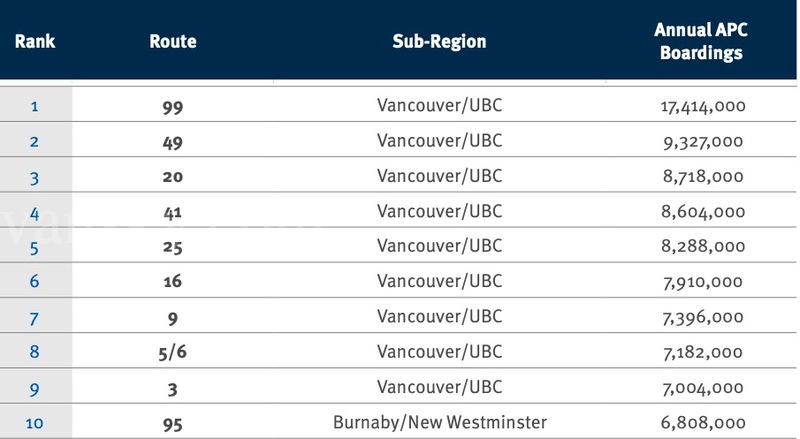Select route 16 cell
The width and height of the screenshot is (800, 439).
click(x=173, y=282)
